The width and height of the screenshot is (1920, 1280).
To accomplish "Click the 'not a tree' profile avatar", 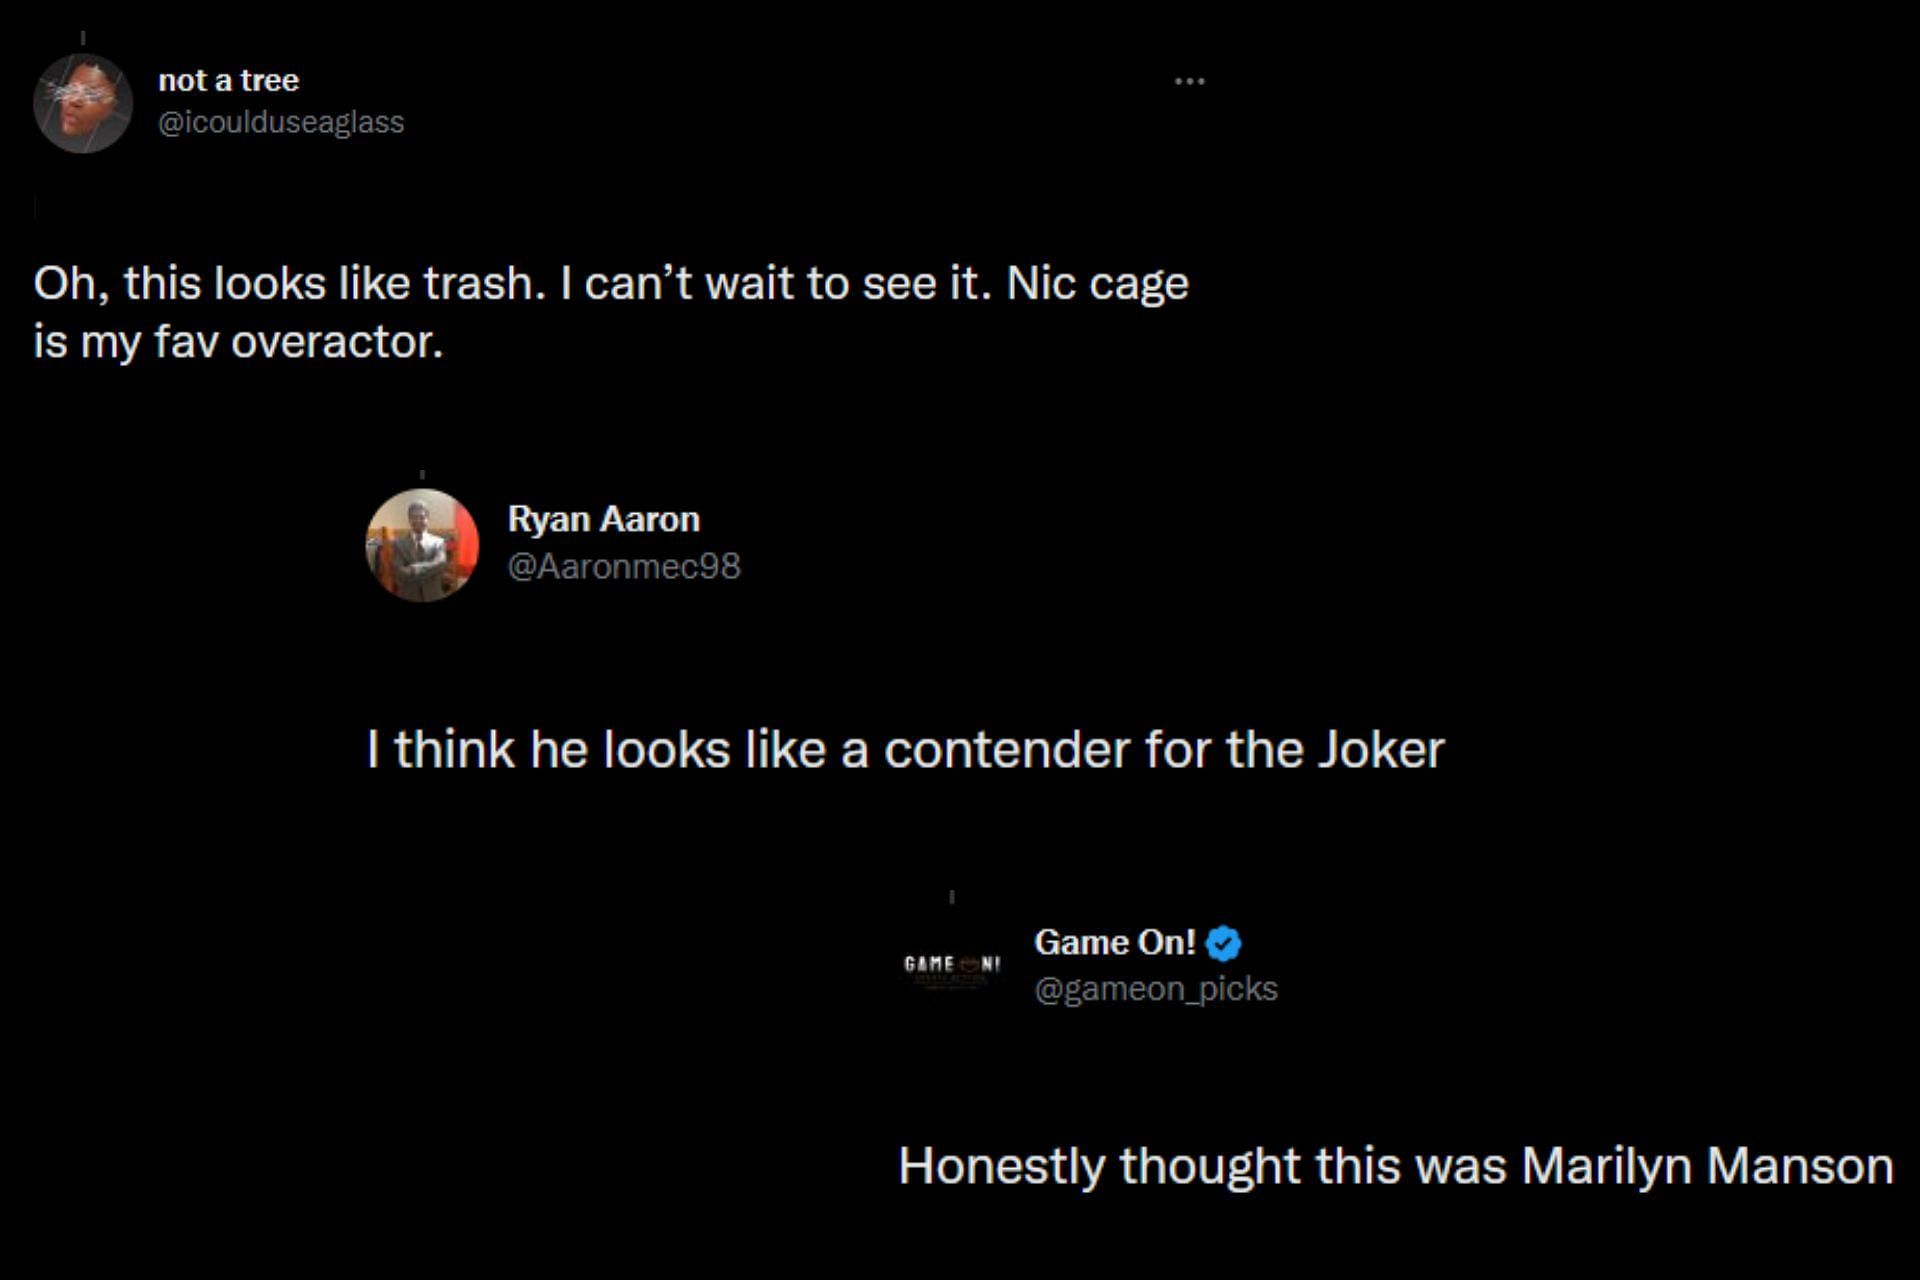I will [83, 103].
